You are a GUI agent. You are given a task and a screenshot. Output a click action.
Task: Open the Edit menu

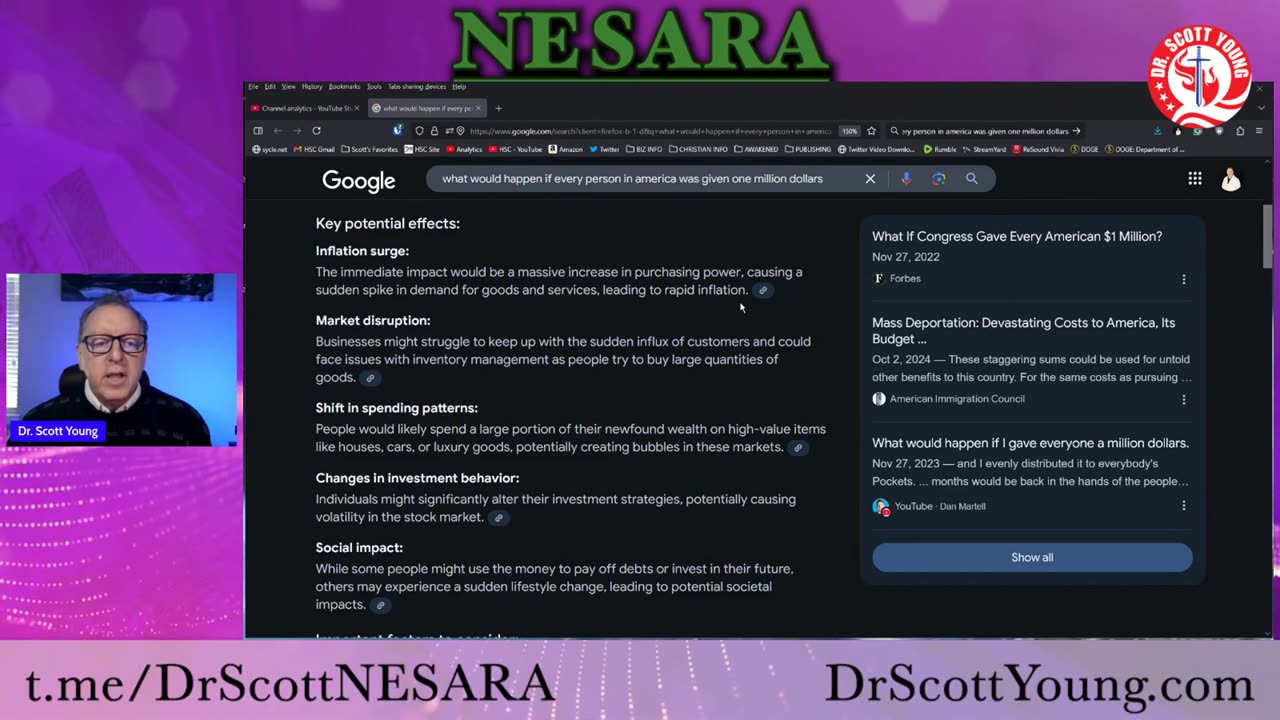tap(270, 87)
